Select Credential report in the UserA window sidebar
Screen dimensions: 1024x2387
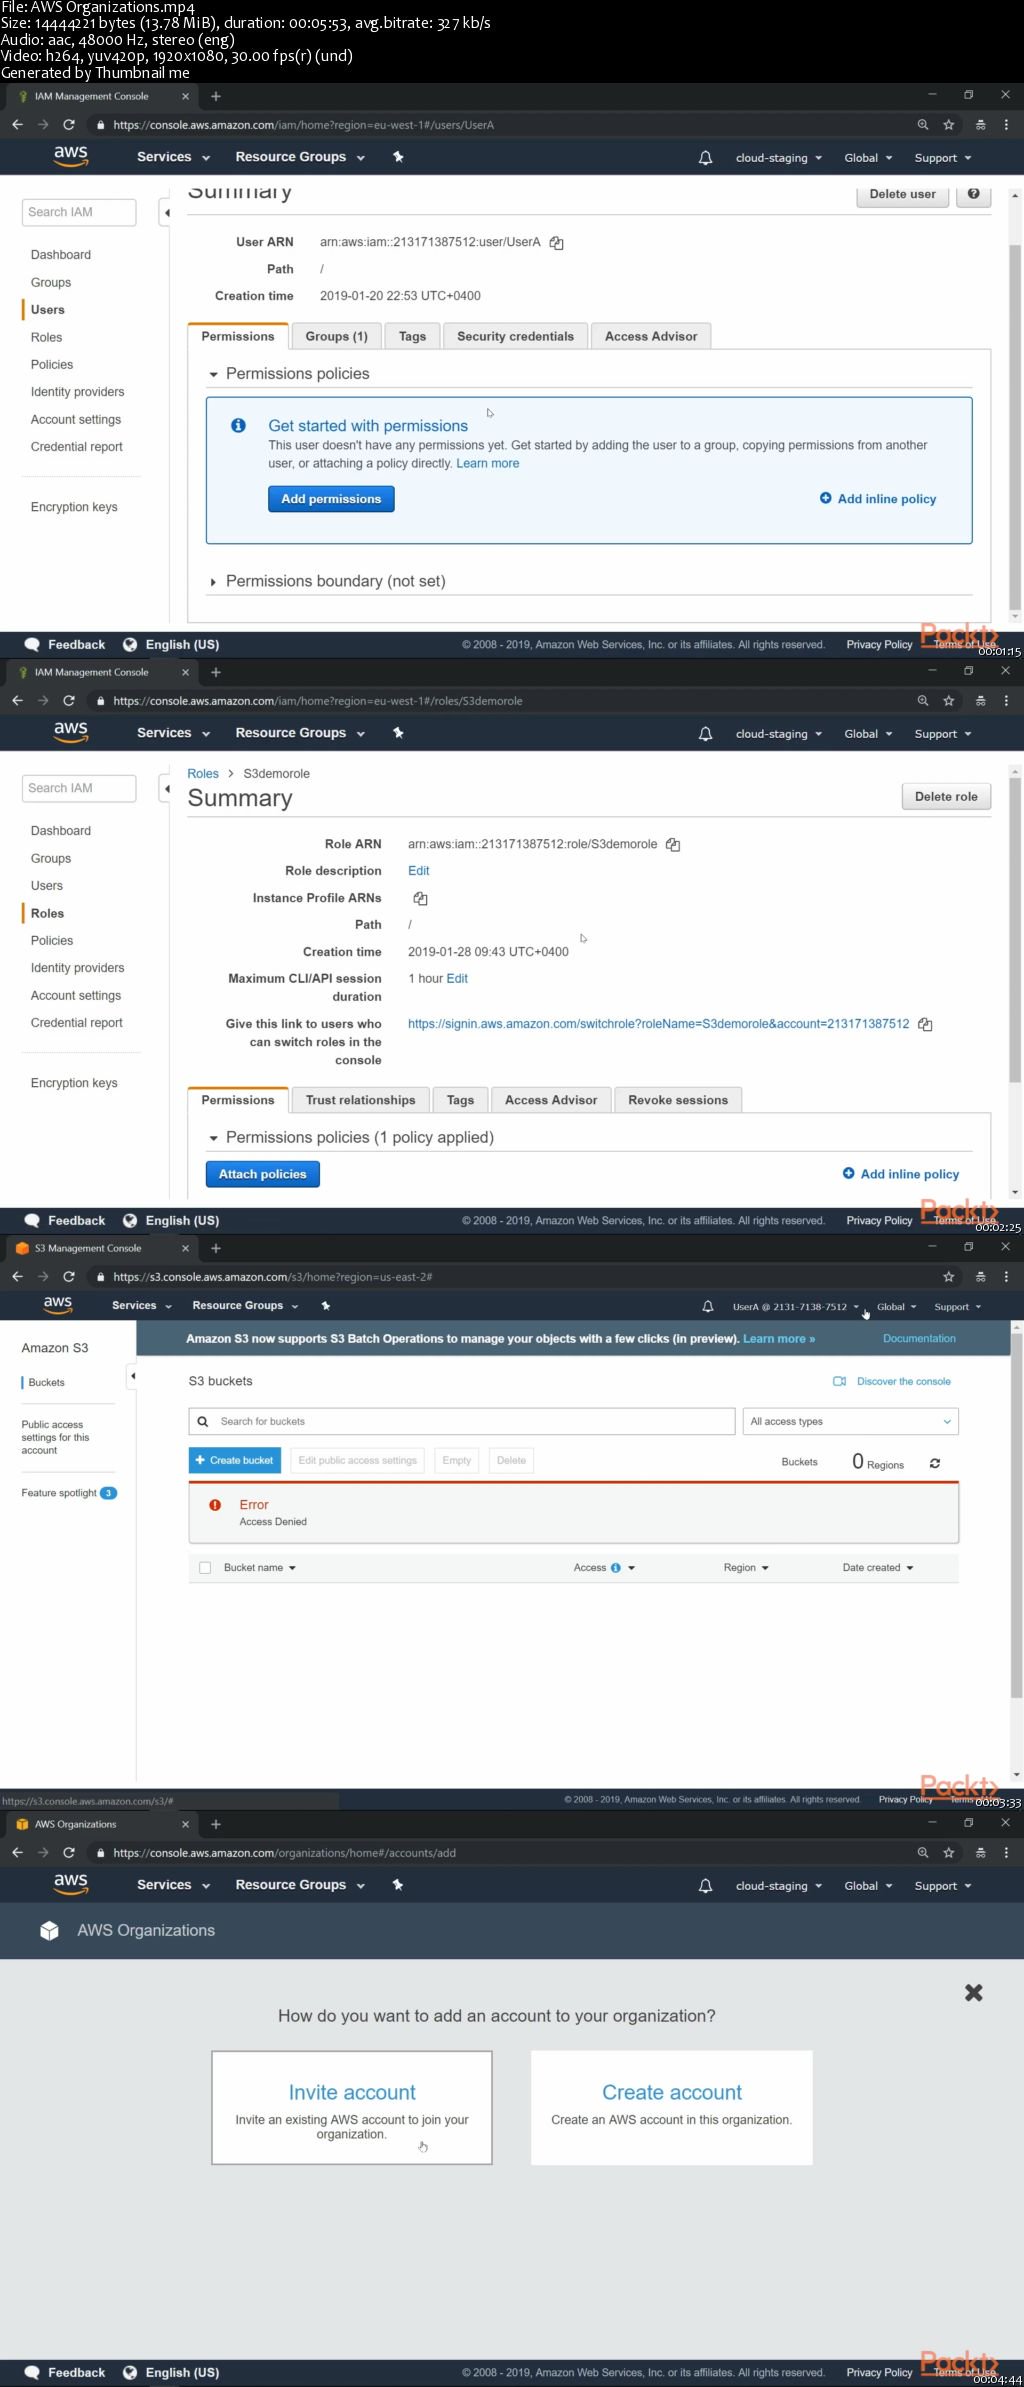77,447
